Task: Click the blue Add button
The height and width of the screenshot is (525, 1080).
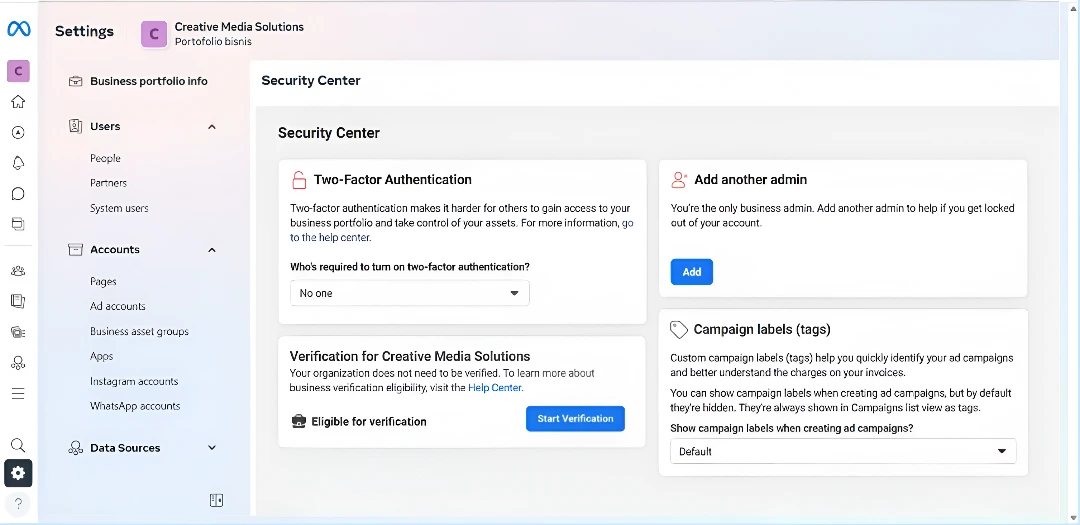Action: click(x=692, y=272)
